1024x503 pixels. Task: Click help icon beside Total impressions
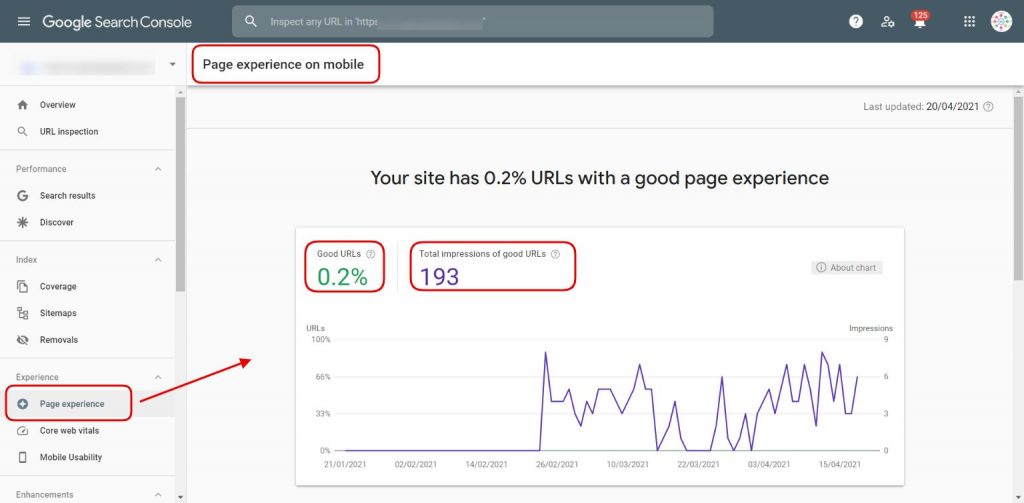pyautogui.click(x=555, y=254)
